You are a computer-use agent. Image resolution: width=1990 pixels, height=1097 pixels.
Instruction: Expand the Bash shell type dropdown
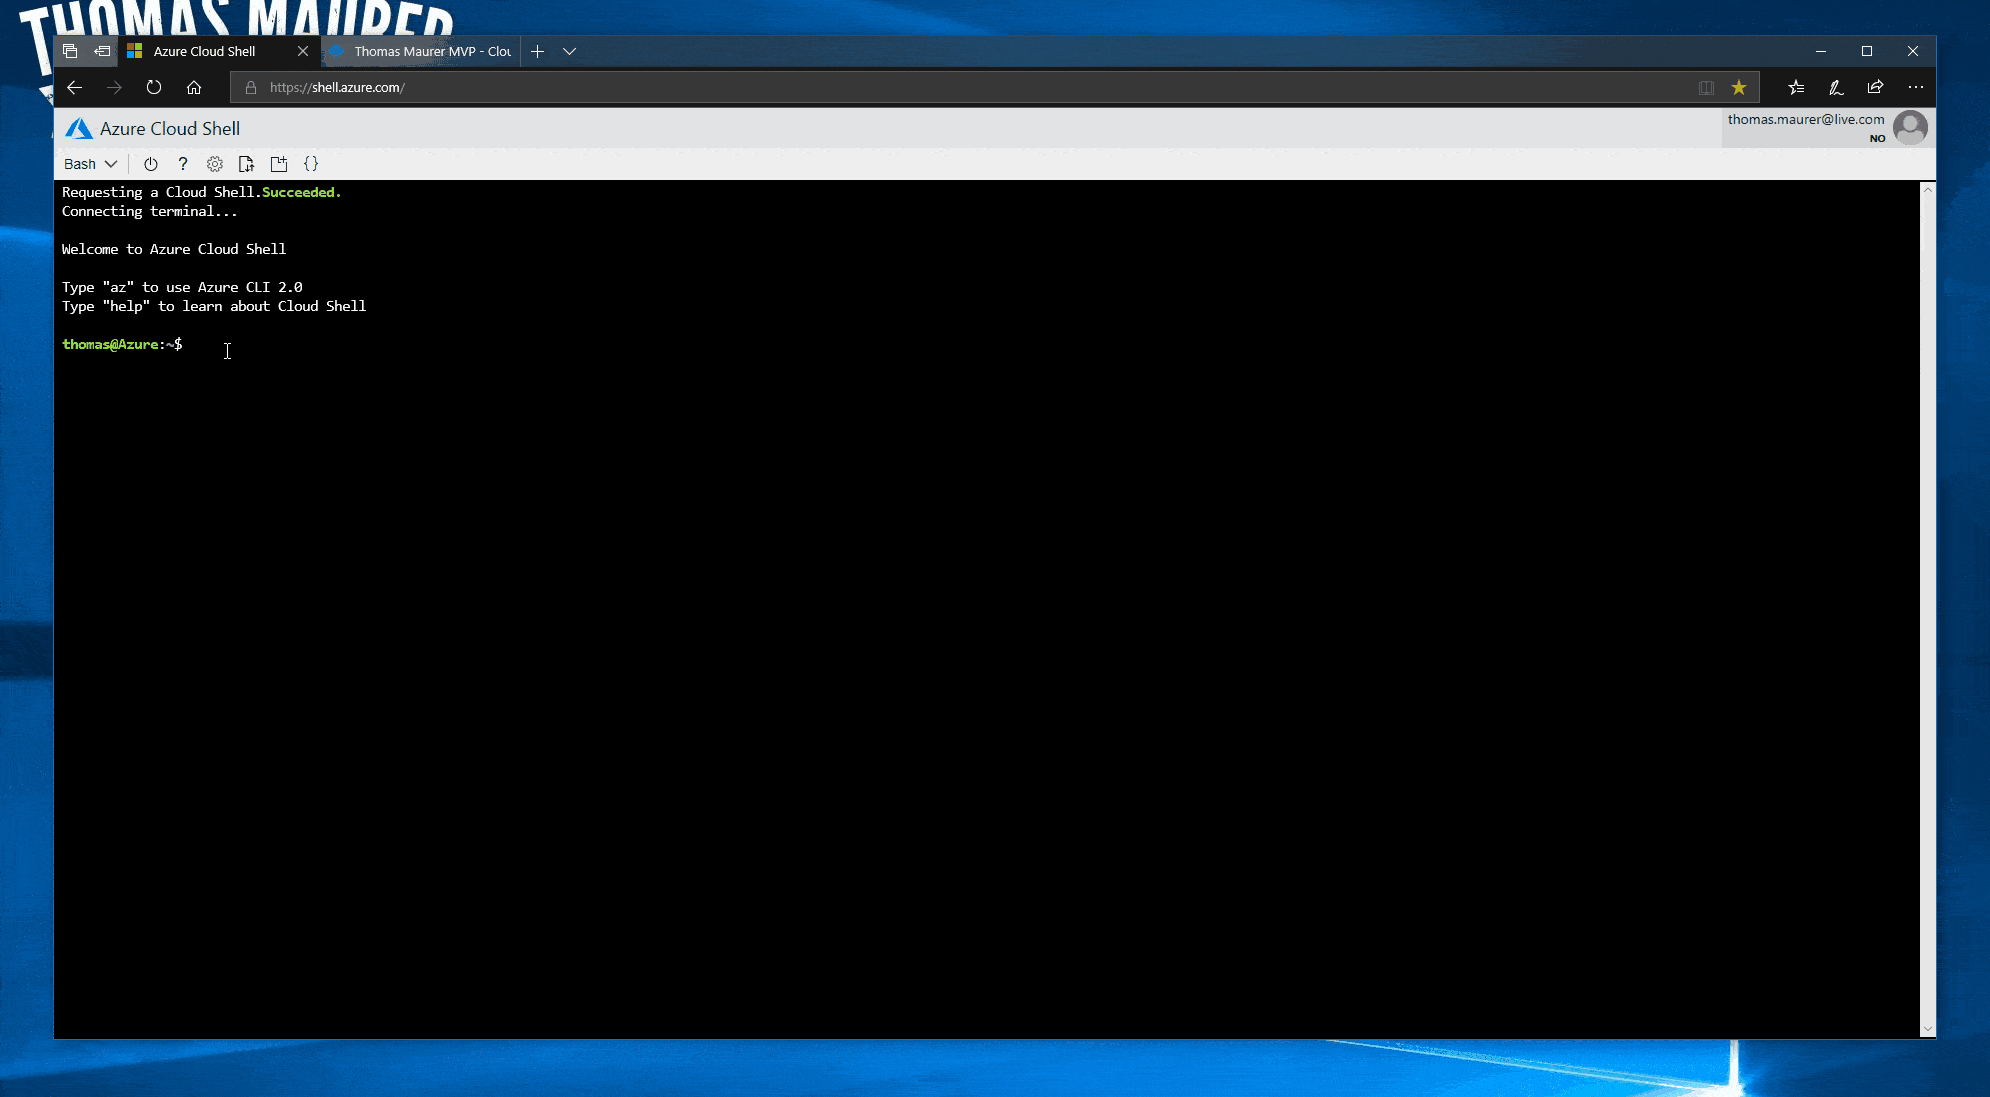(90, 164)
